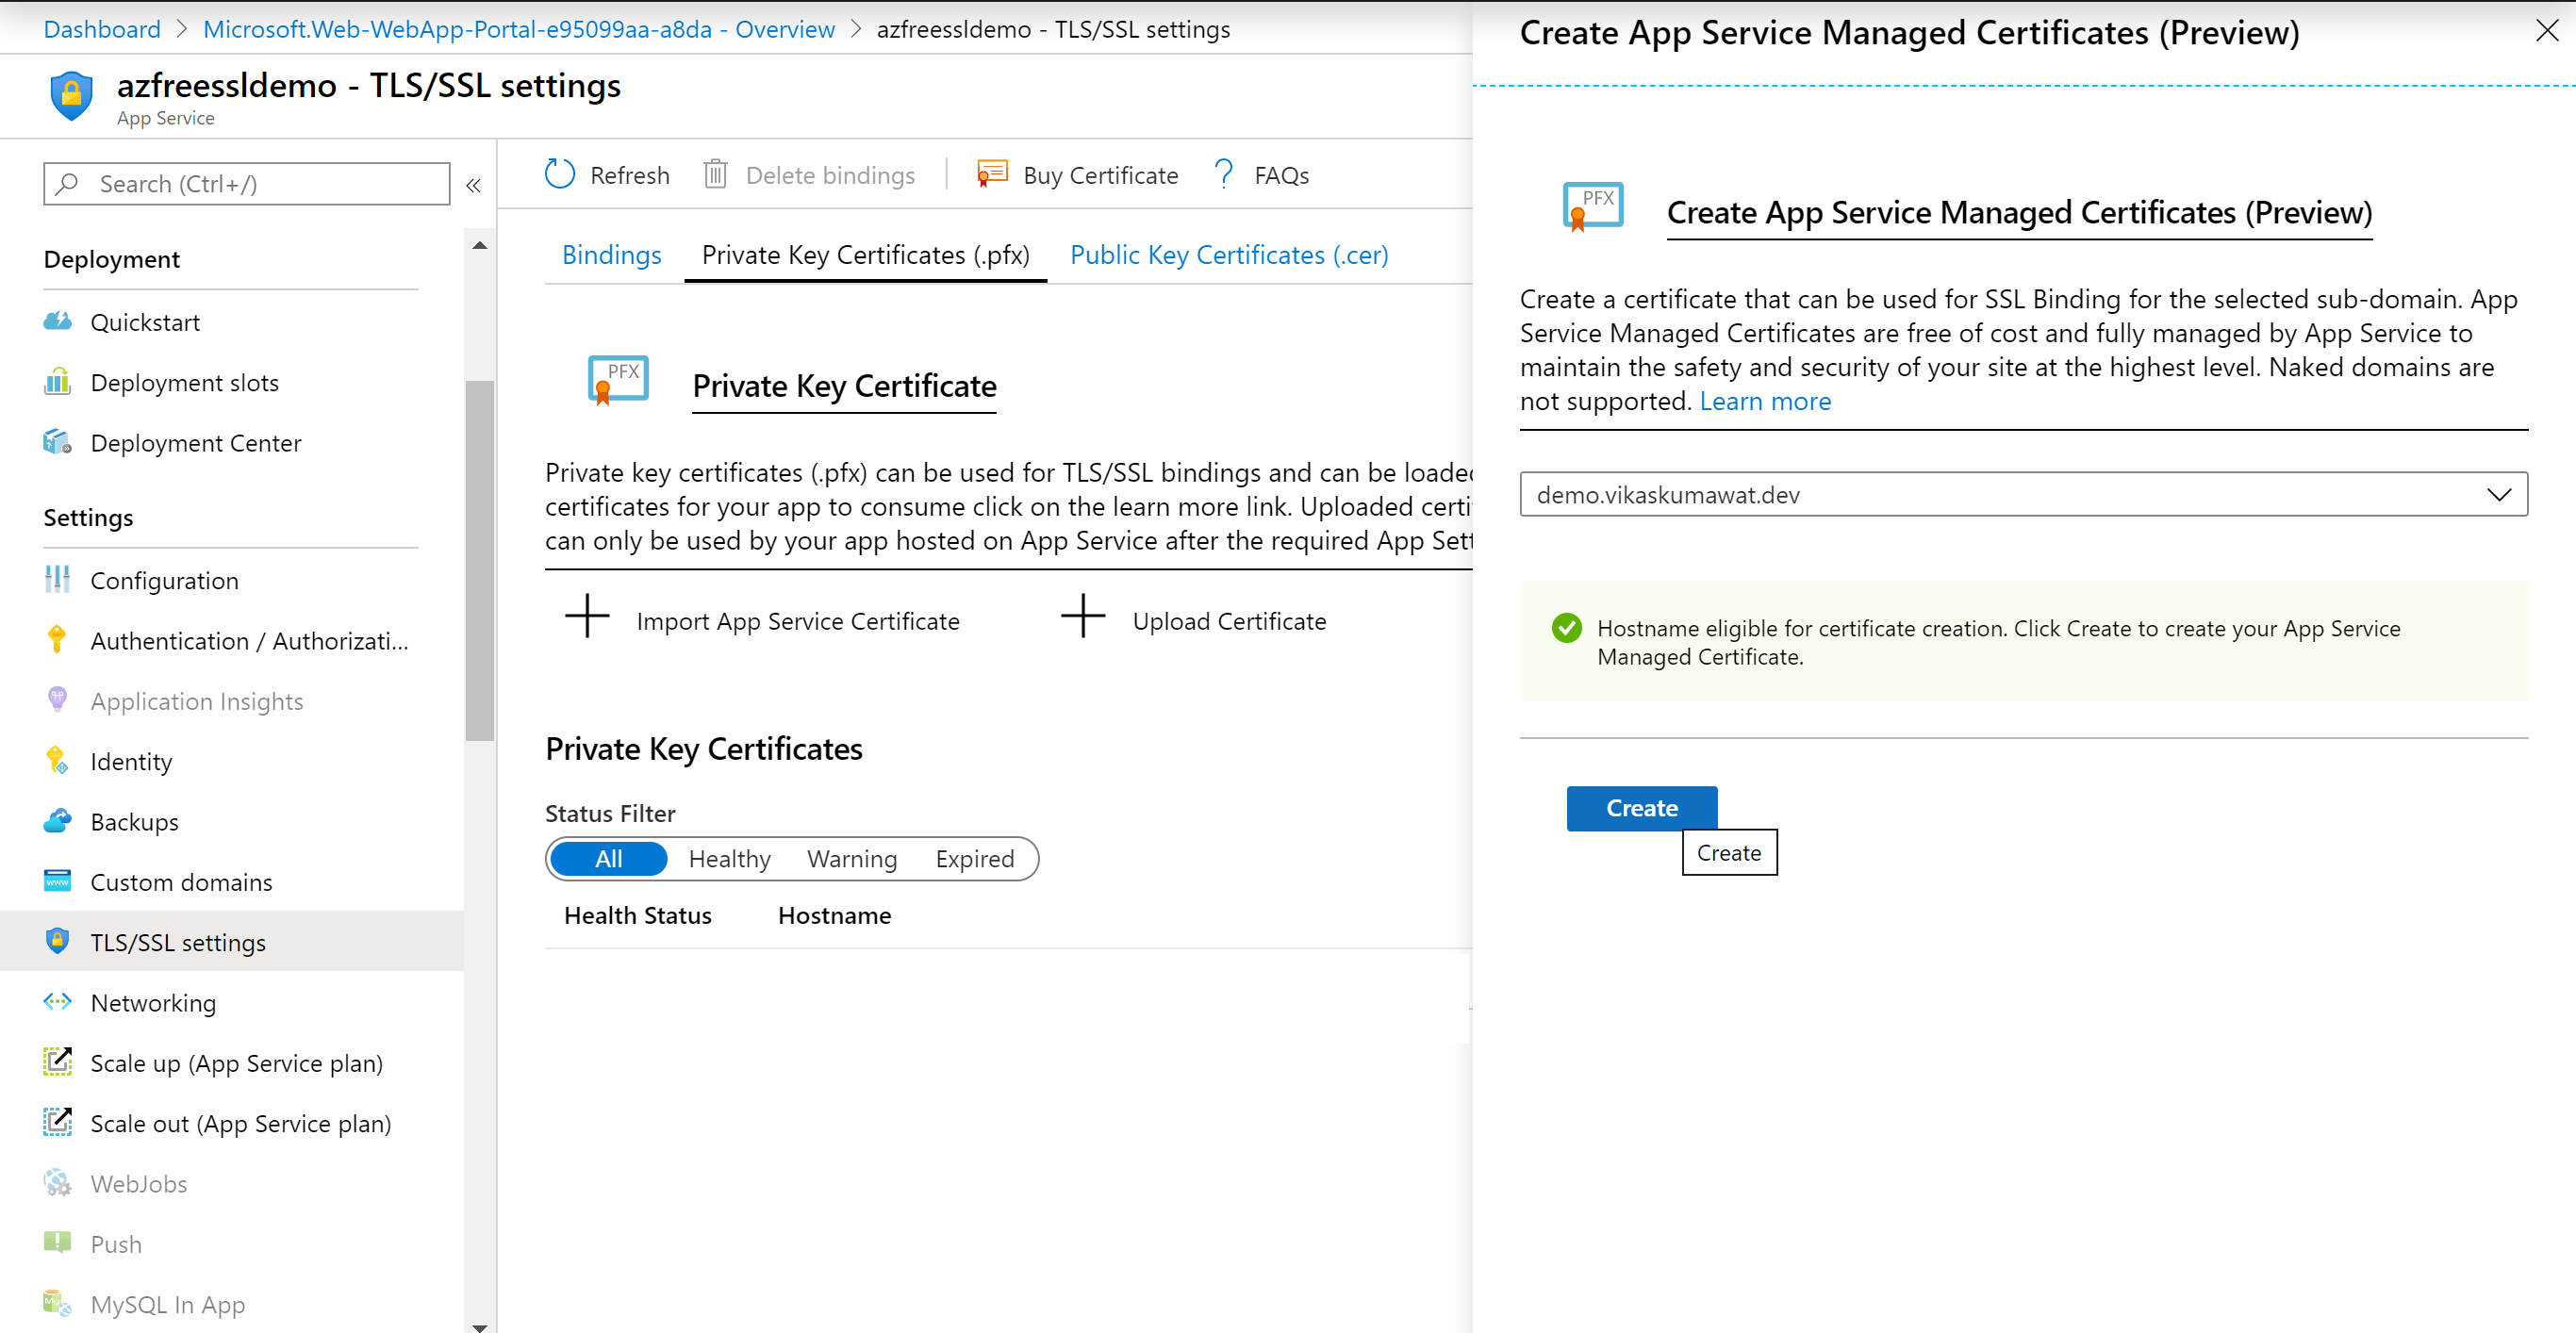
Task: Select the All status filter toggle
Action: coord(609,859)
